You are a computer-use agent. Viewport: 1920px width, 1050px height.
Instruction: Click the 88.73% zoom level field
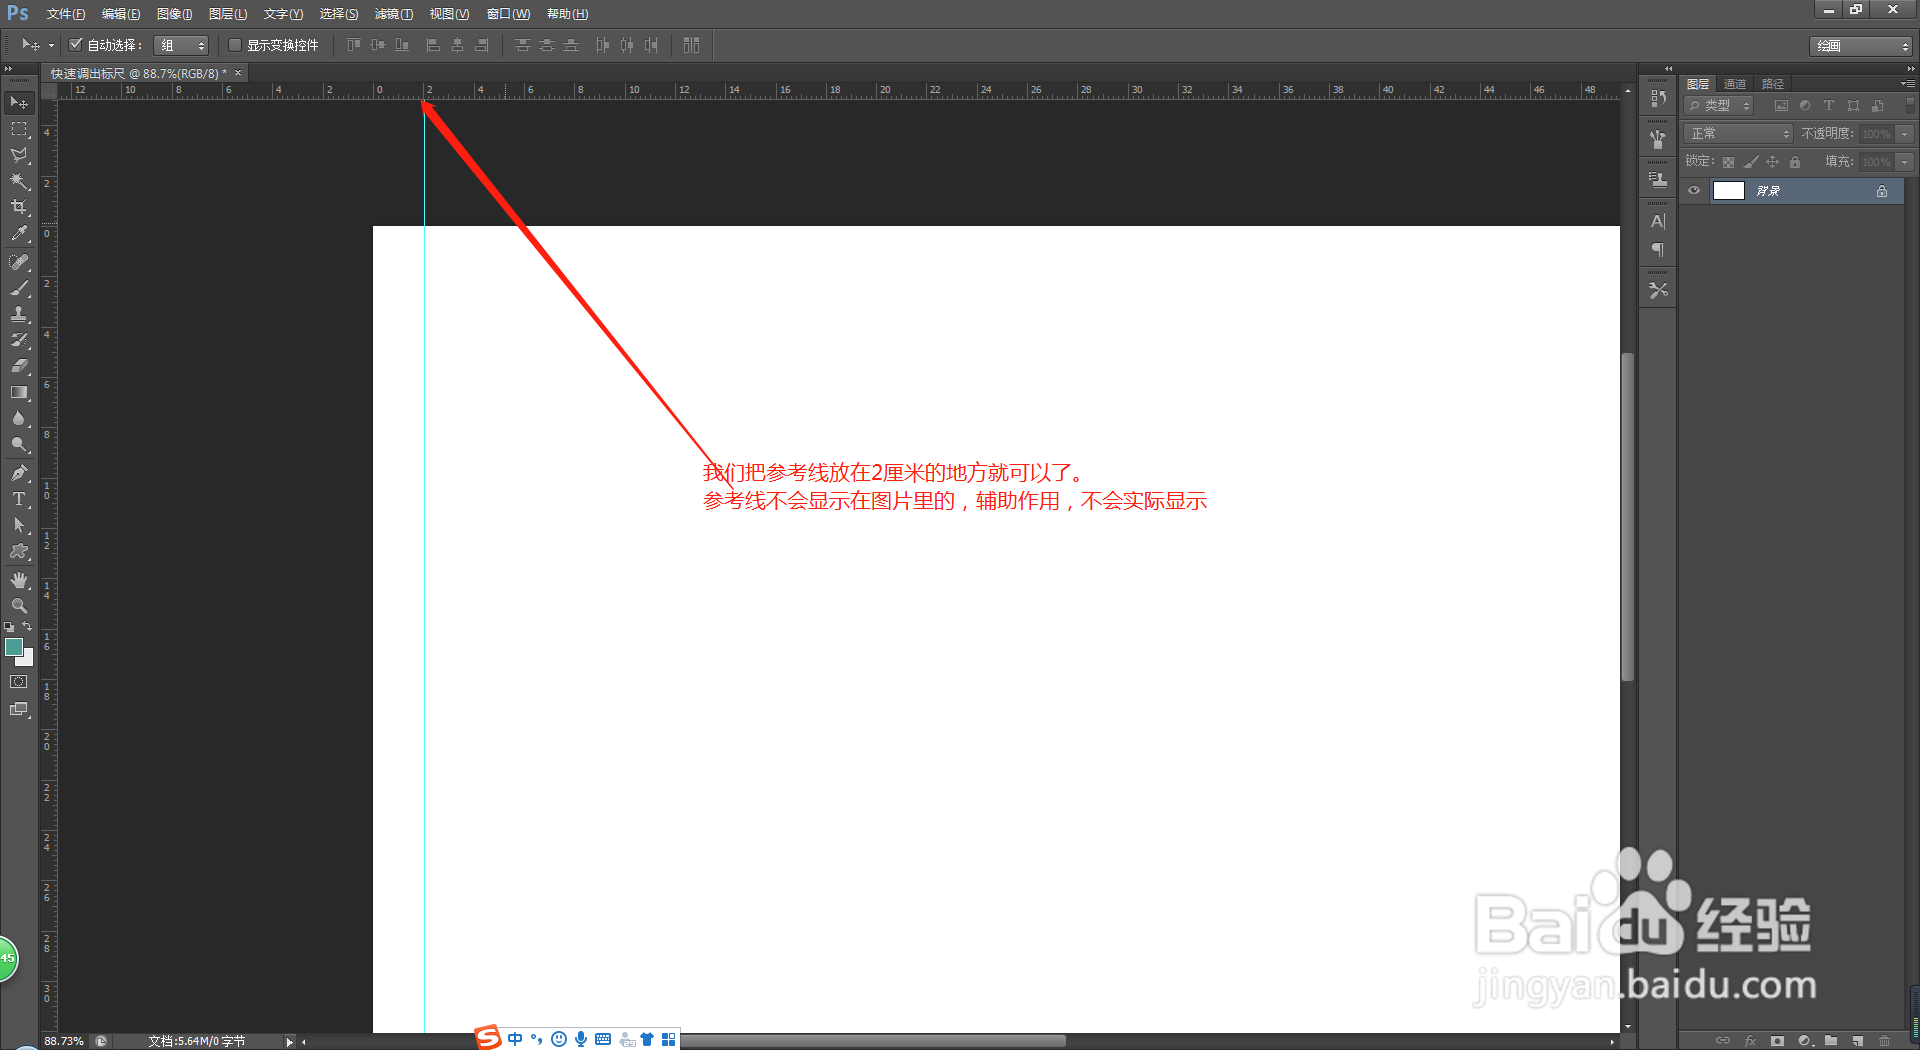[64, 1041]
